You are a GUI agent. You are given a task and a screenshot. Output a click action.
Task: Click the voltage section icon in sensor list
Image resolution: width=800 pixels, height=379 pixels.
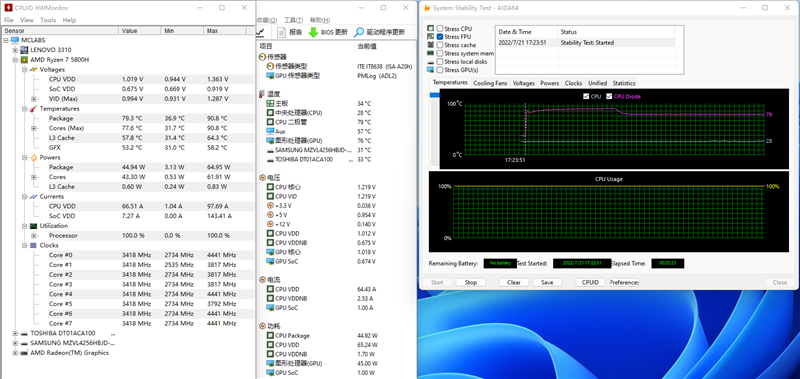point(262,178)
